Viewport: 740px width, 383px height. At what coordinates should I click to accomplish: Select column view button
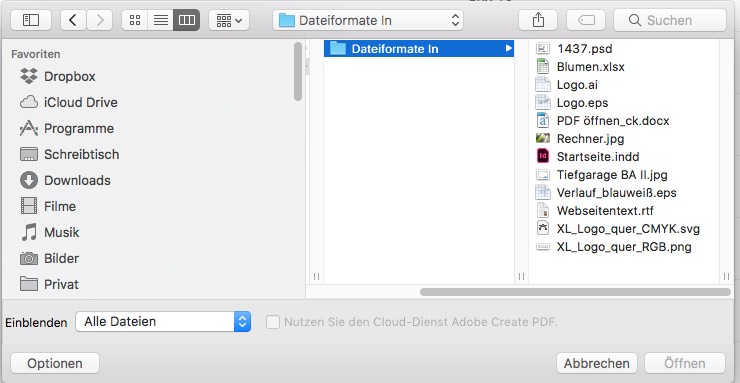(187, 20)
